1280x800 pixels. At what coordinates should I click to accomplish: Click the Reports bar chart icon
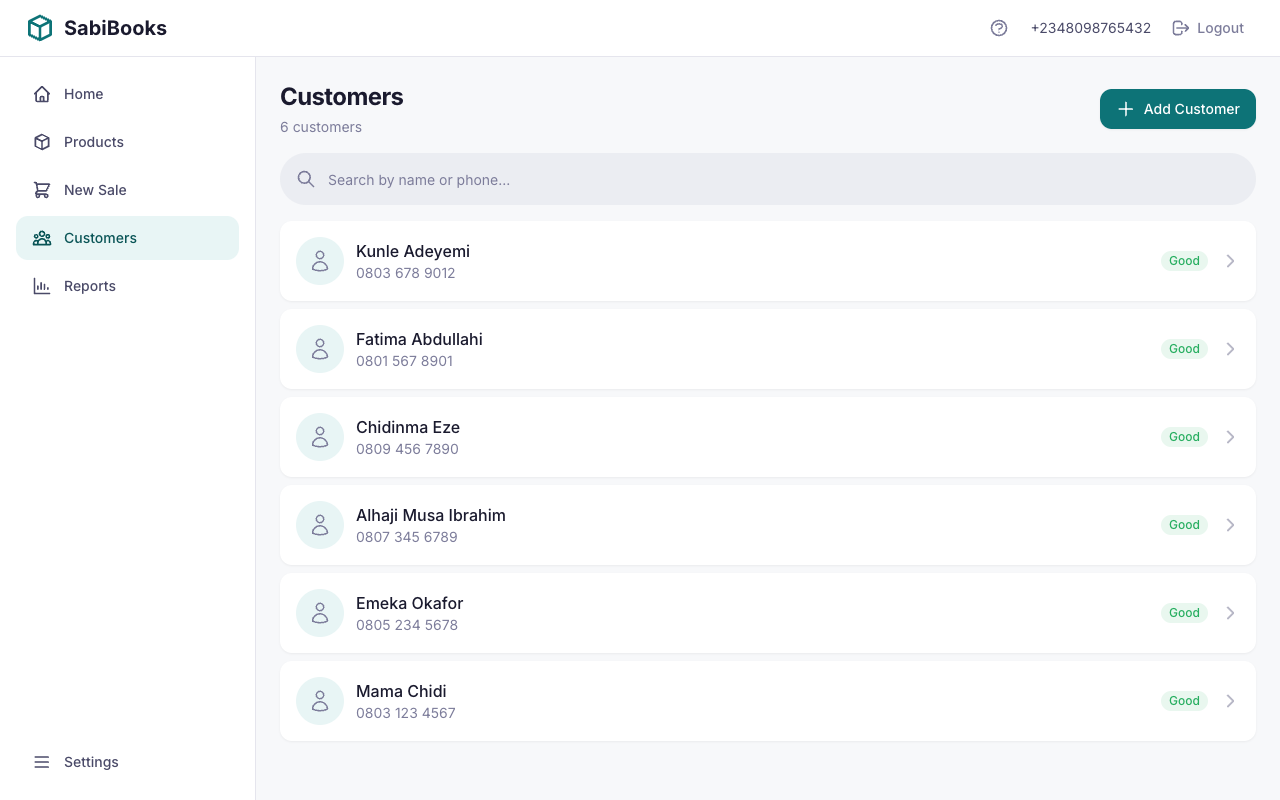pos(41,286)
